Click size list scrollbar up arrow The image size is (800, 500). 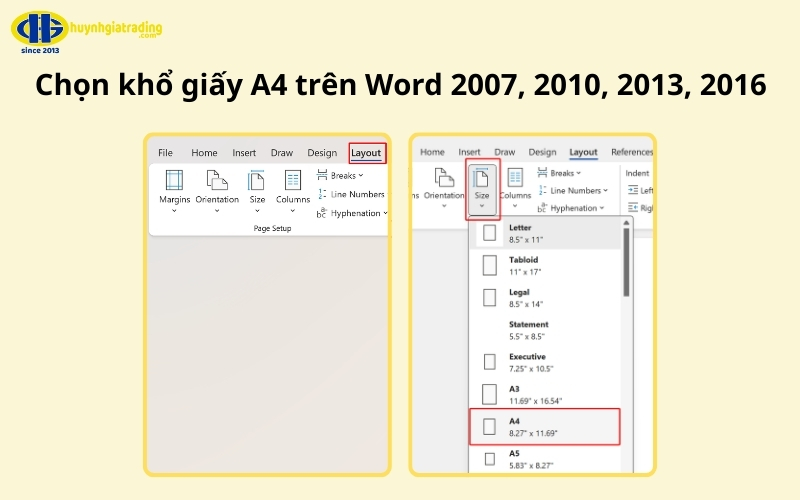(626, 223)
